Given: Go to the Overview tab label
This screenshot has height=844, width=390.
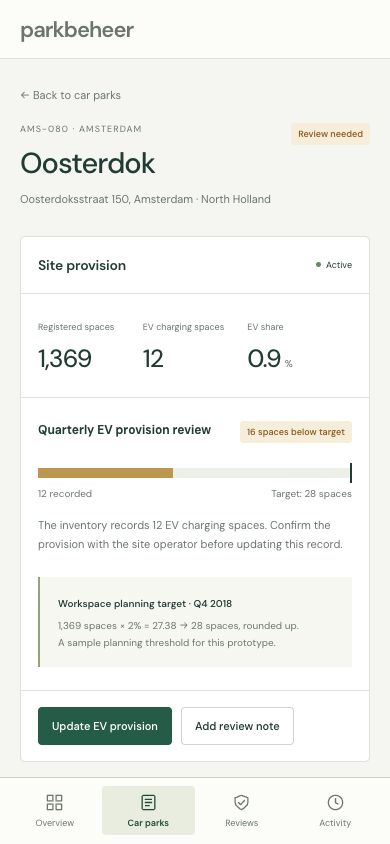Looking at the screenshot, I should tap(55, 823).
